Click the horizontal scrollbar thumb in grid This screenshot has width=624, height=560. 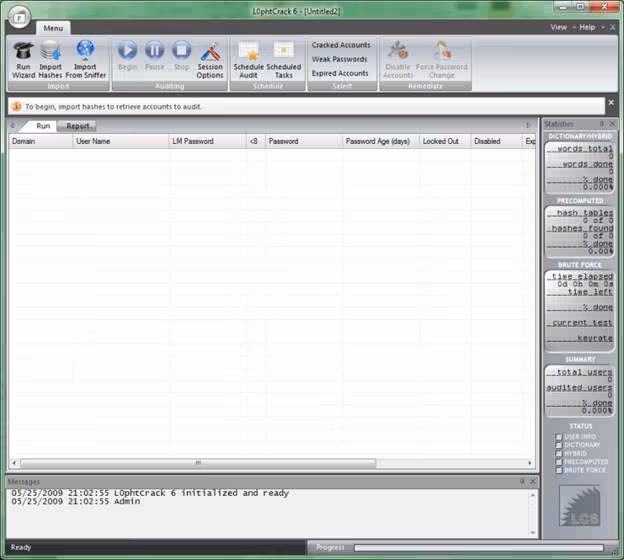click(198, 463)
